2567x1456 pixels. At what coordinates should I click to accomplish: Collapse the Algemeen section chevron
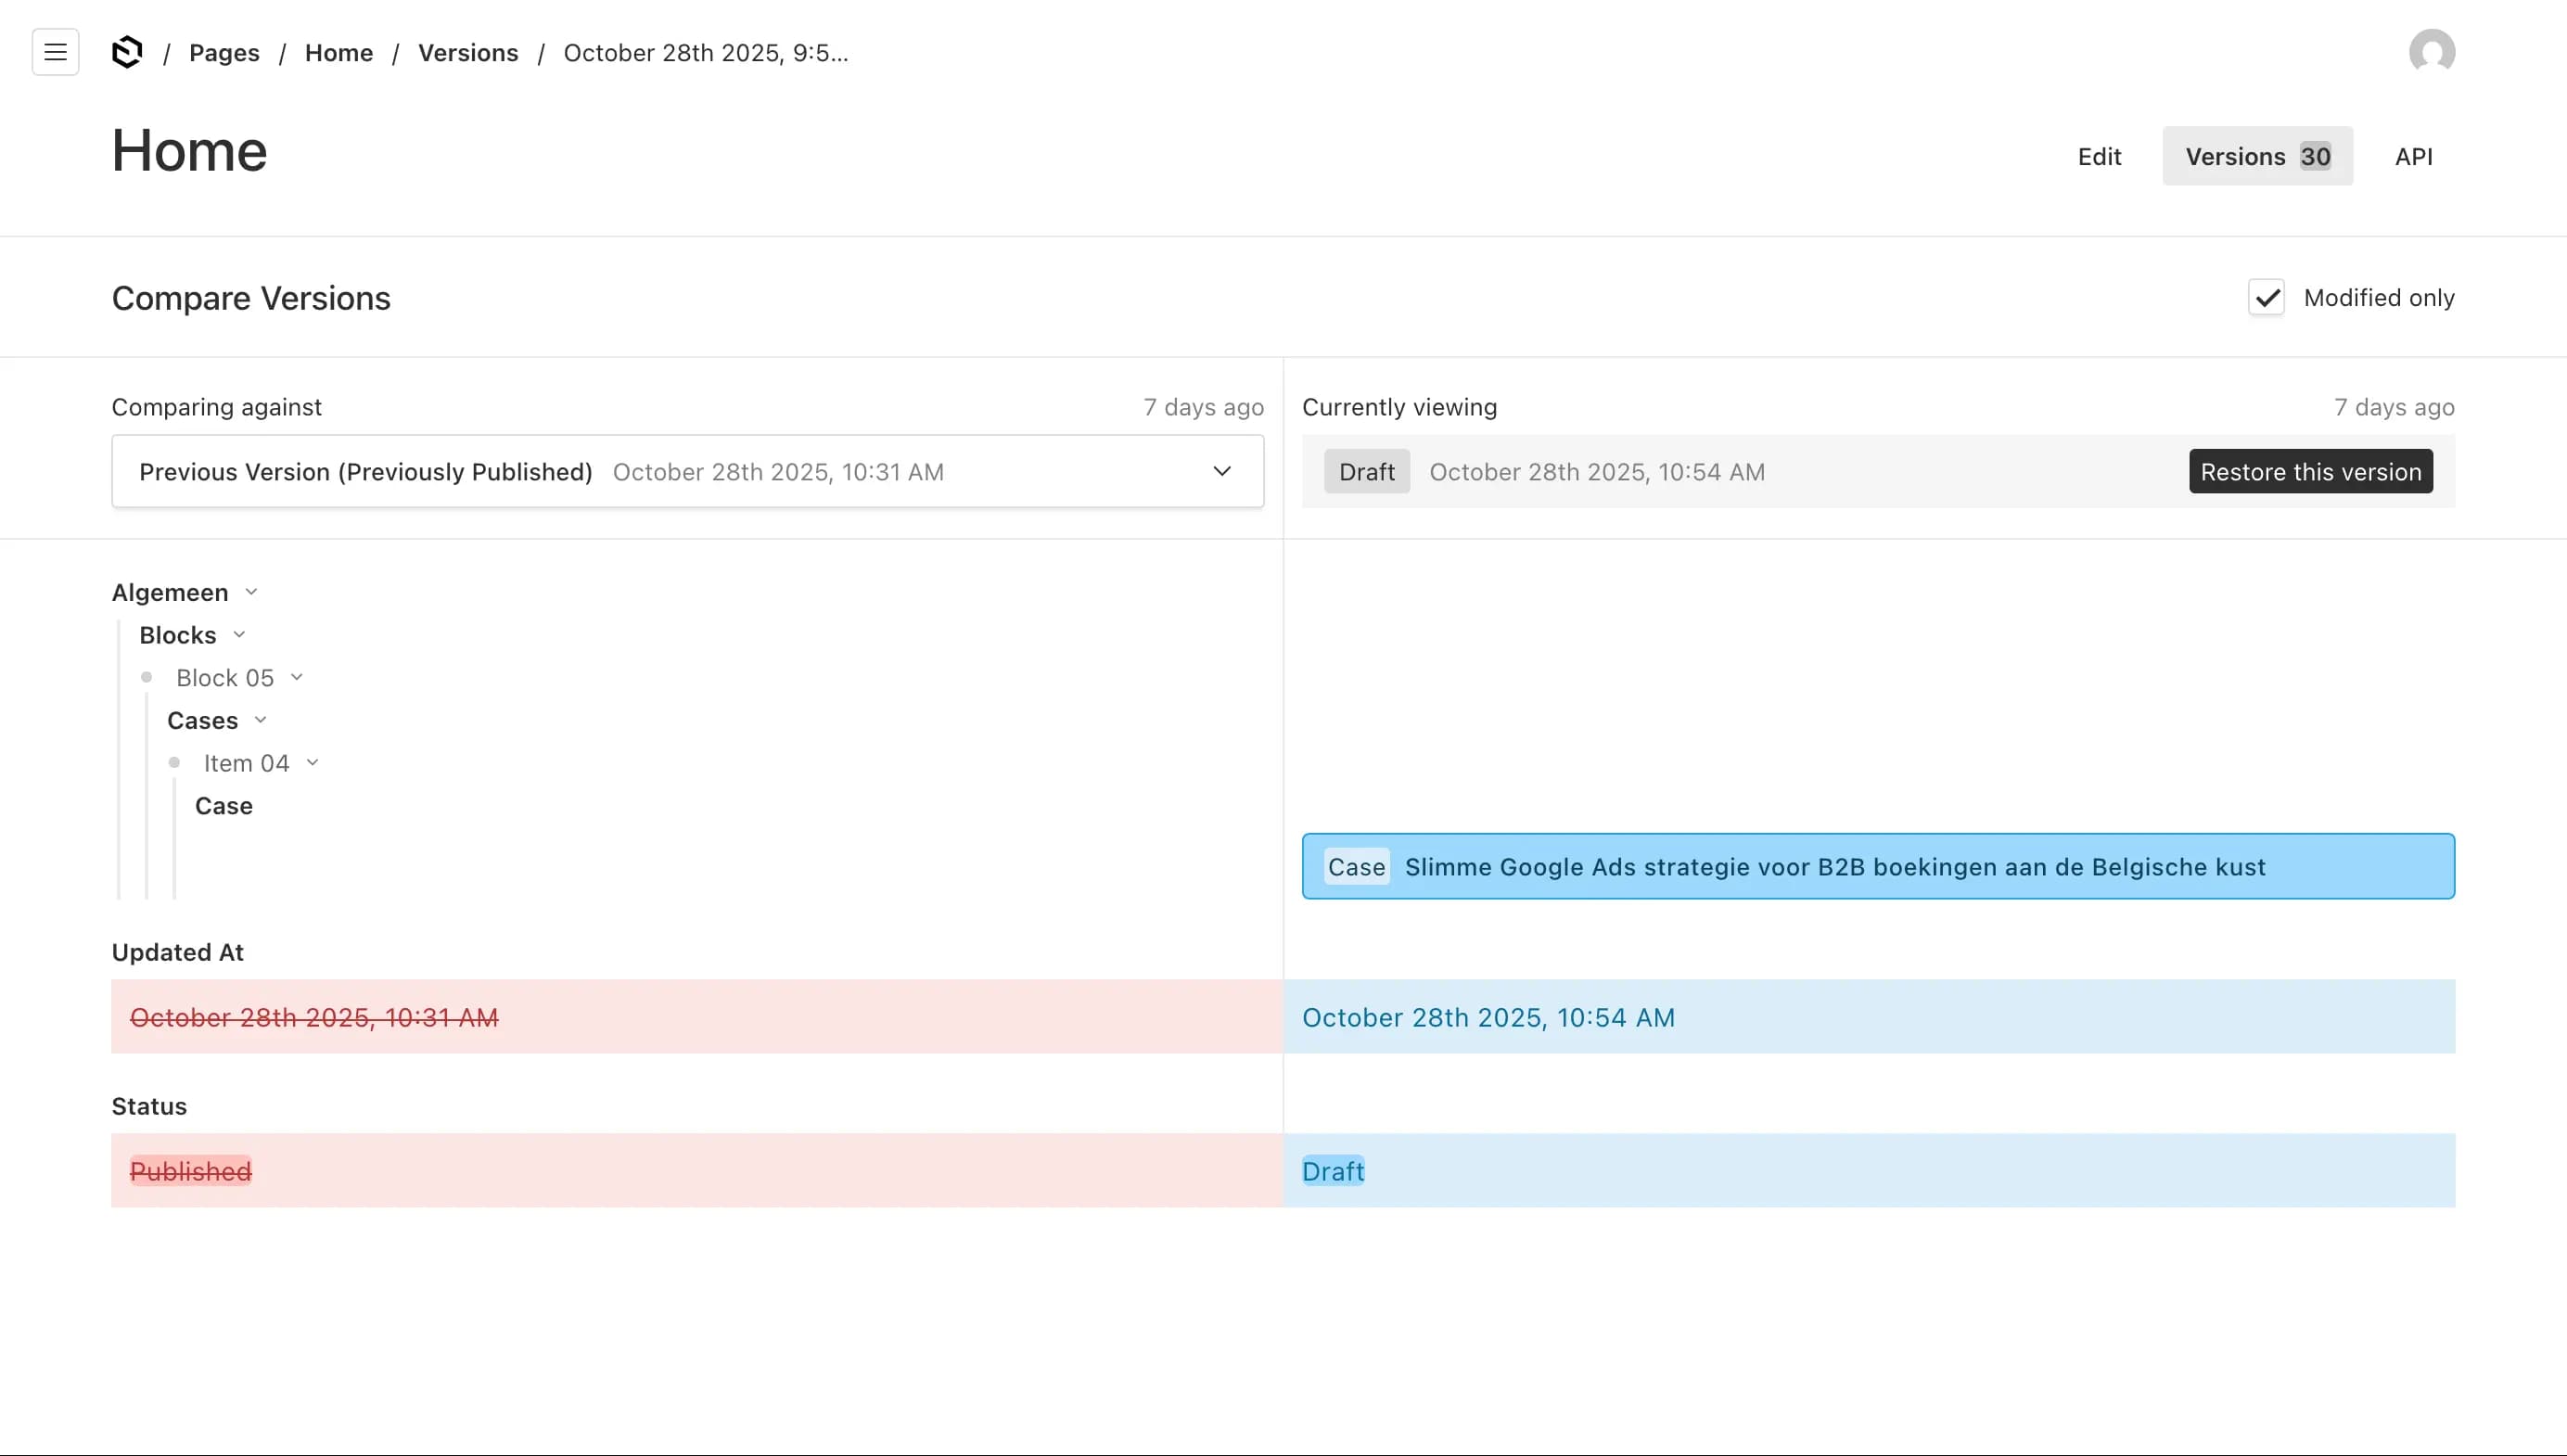point(252,592)
